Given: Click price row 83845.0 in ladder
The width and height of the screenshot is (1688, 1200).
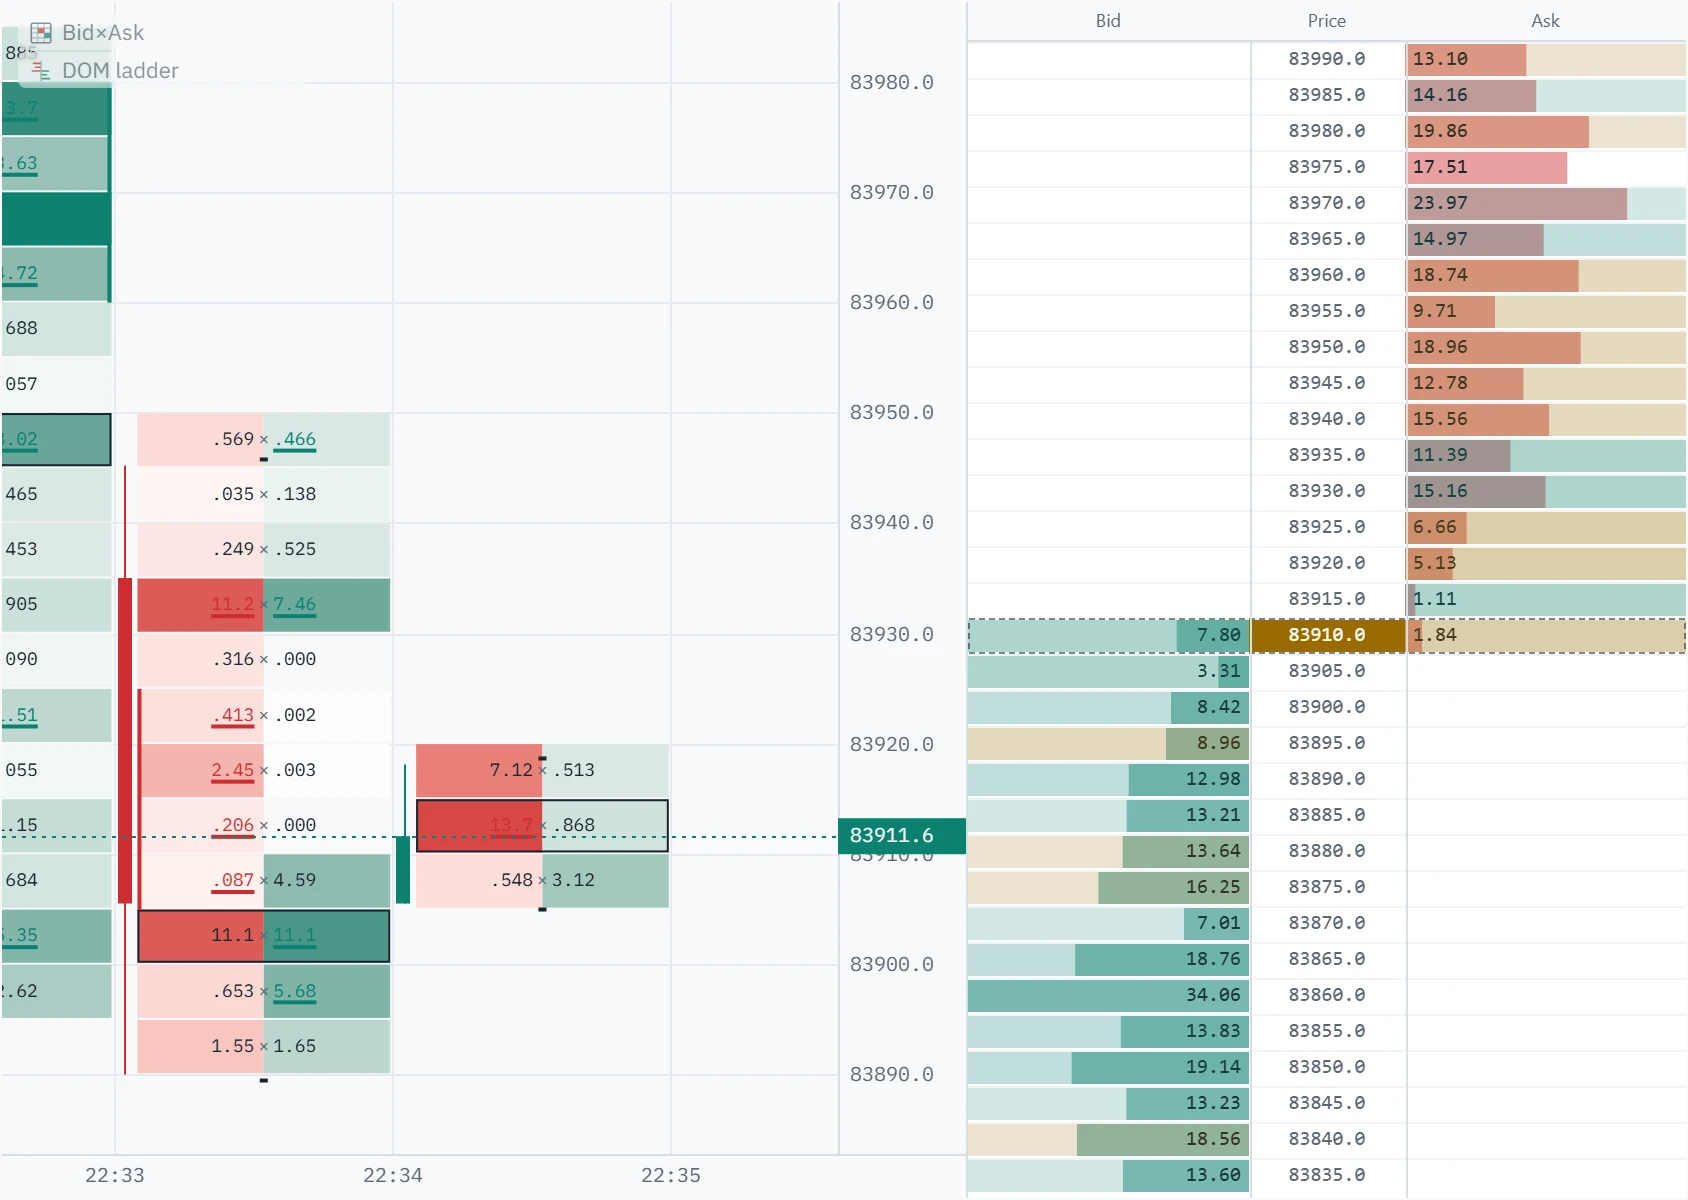Looking at the screenshot, I should (x=1327, y=1103).
